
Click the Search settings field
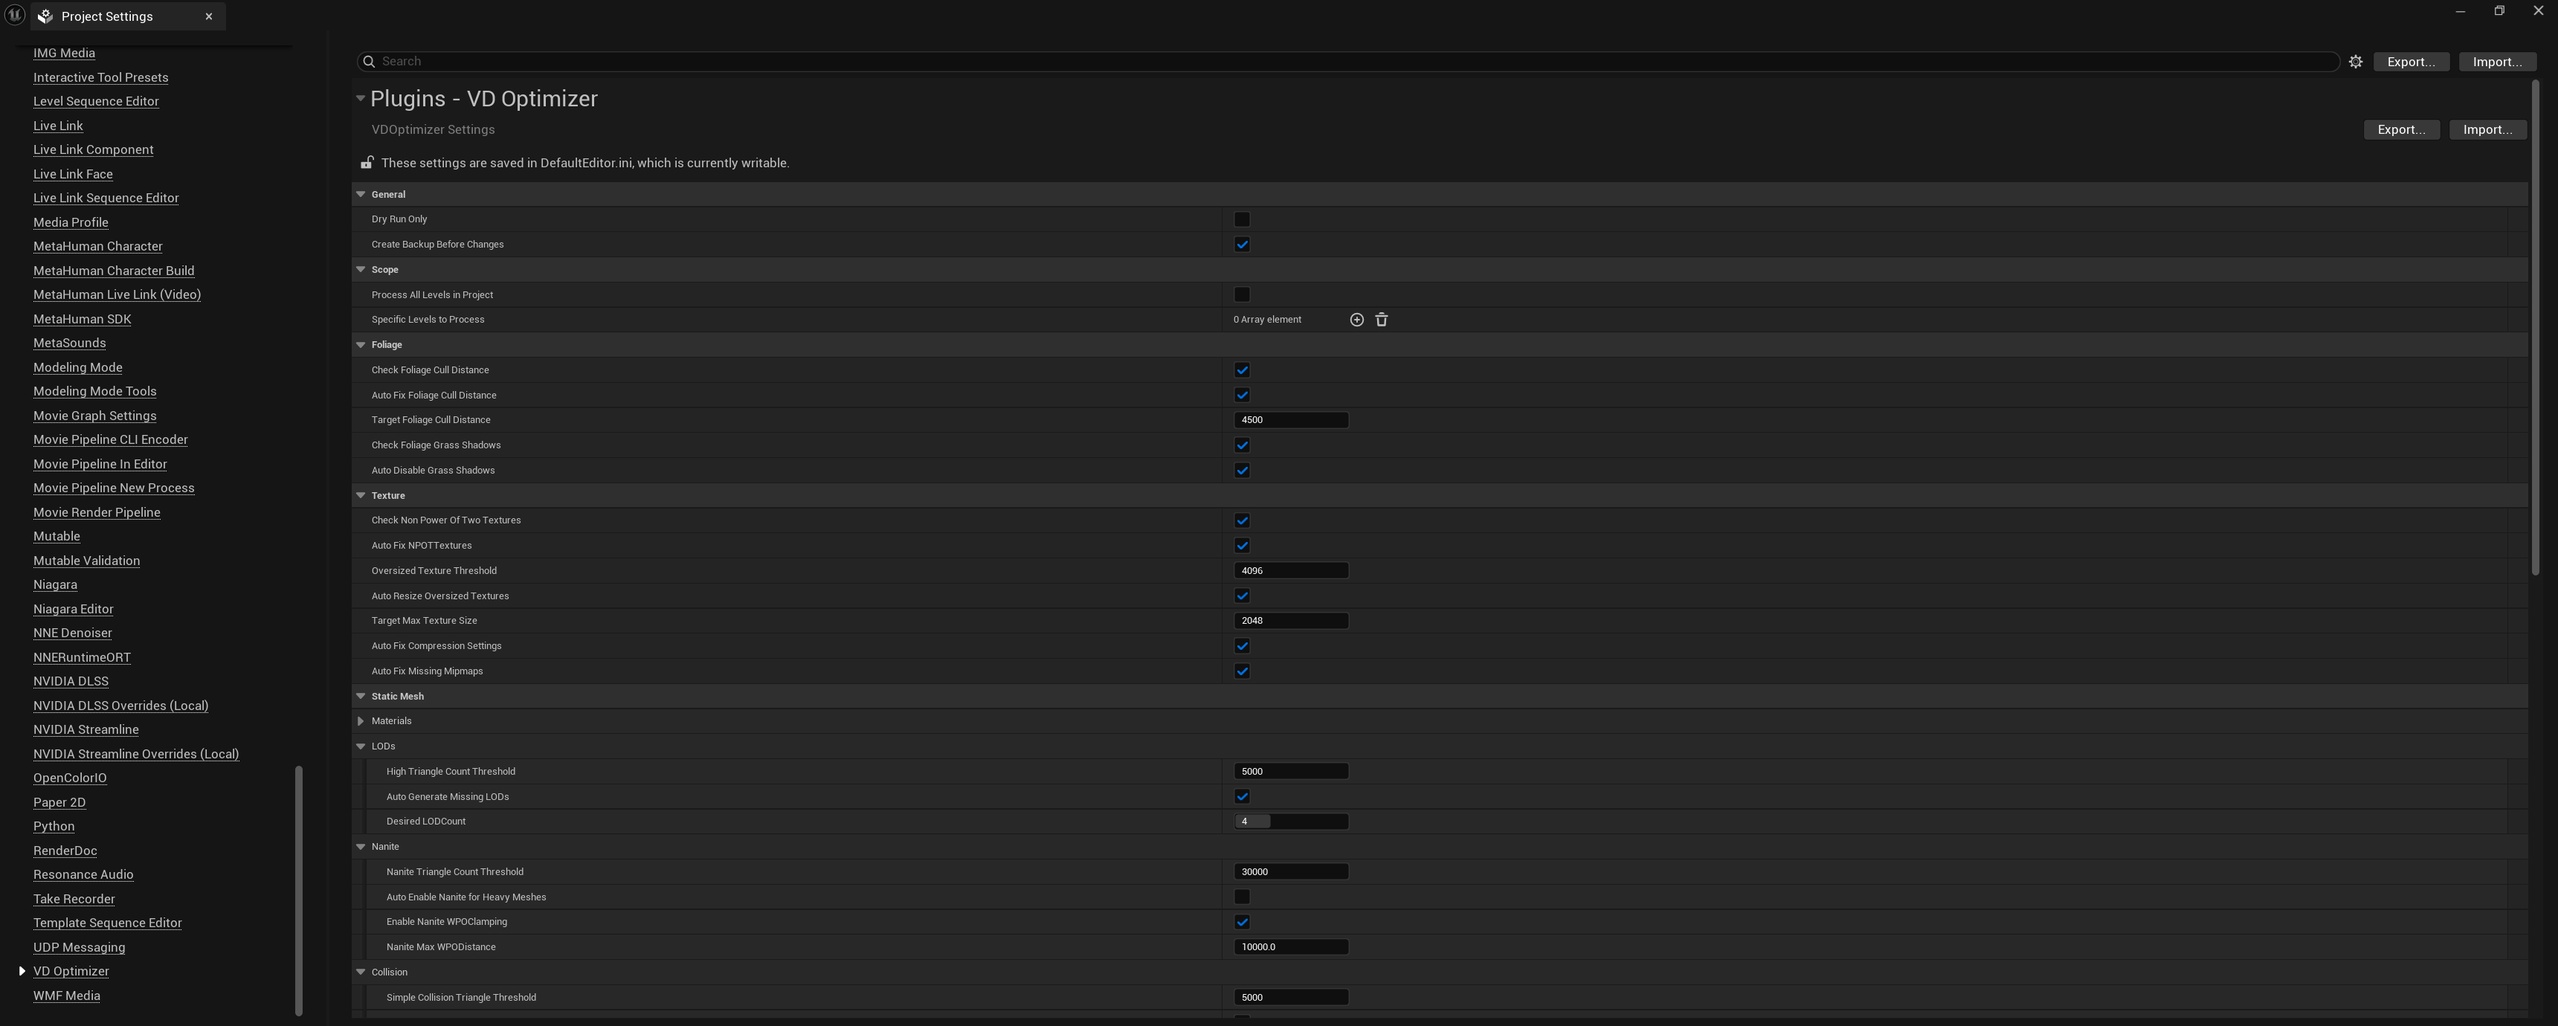click(x=1348, y=62)
